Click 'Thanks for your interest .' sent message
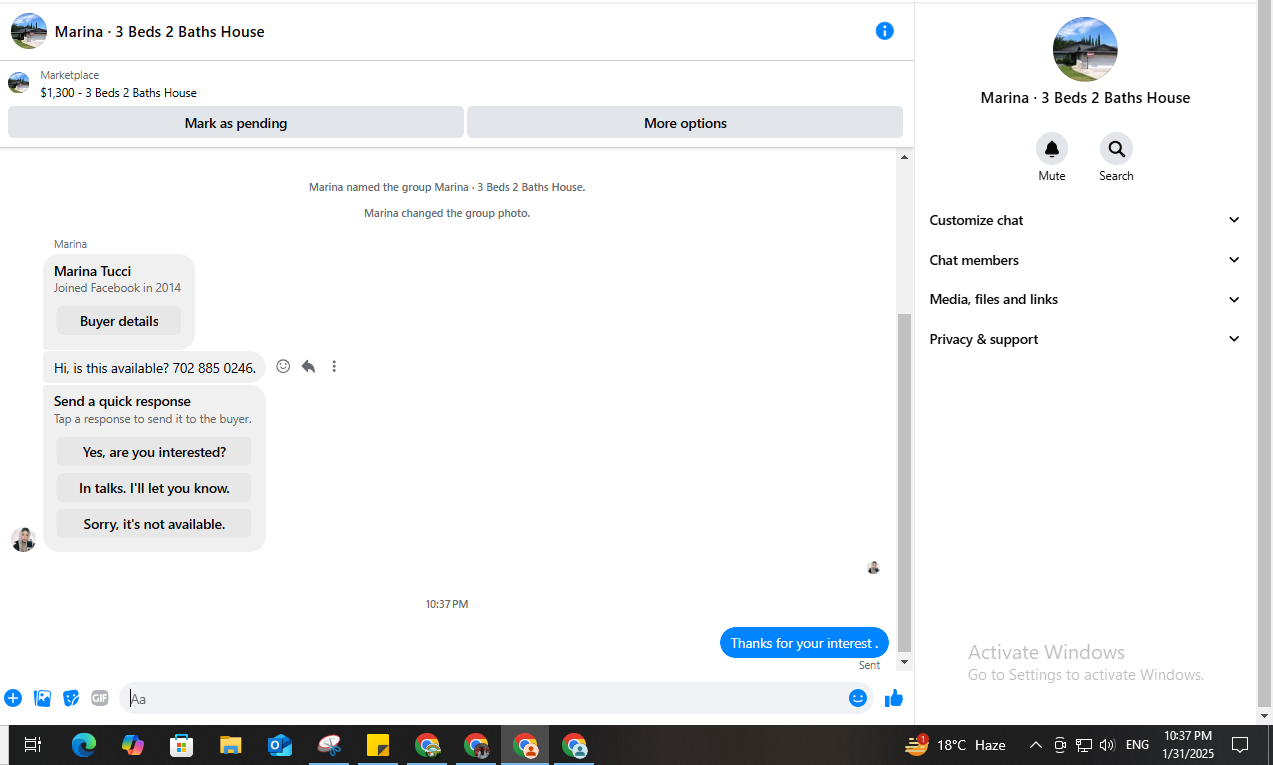1273x765 pixels. point(804,643)
